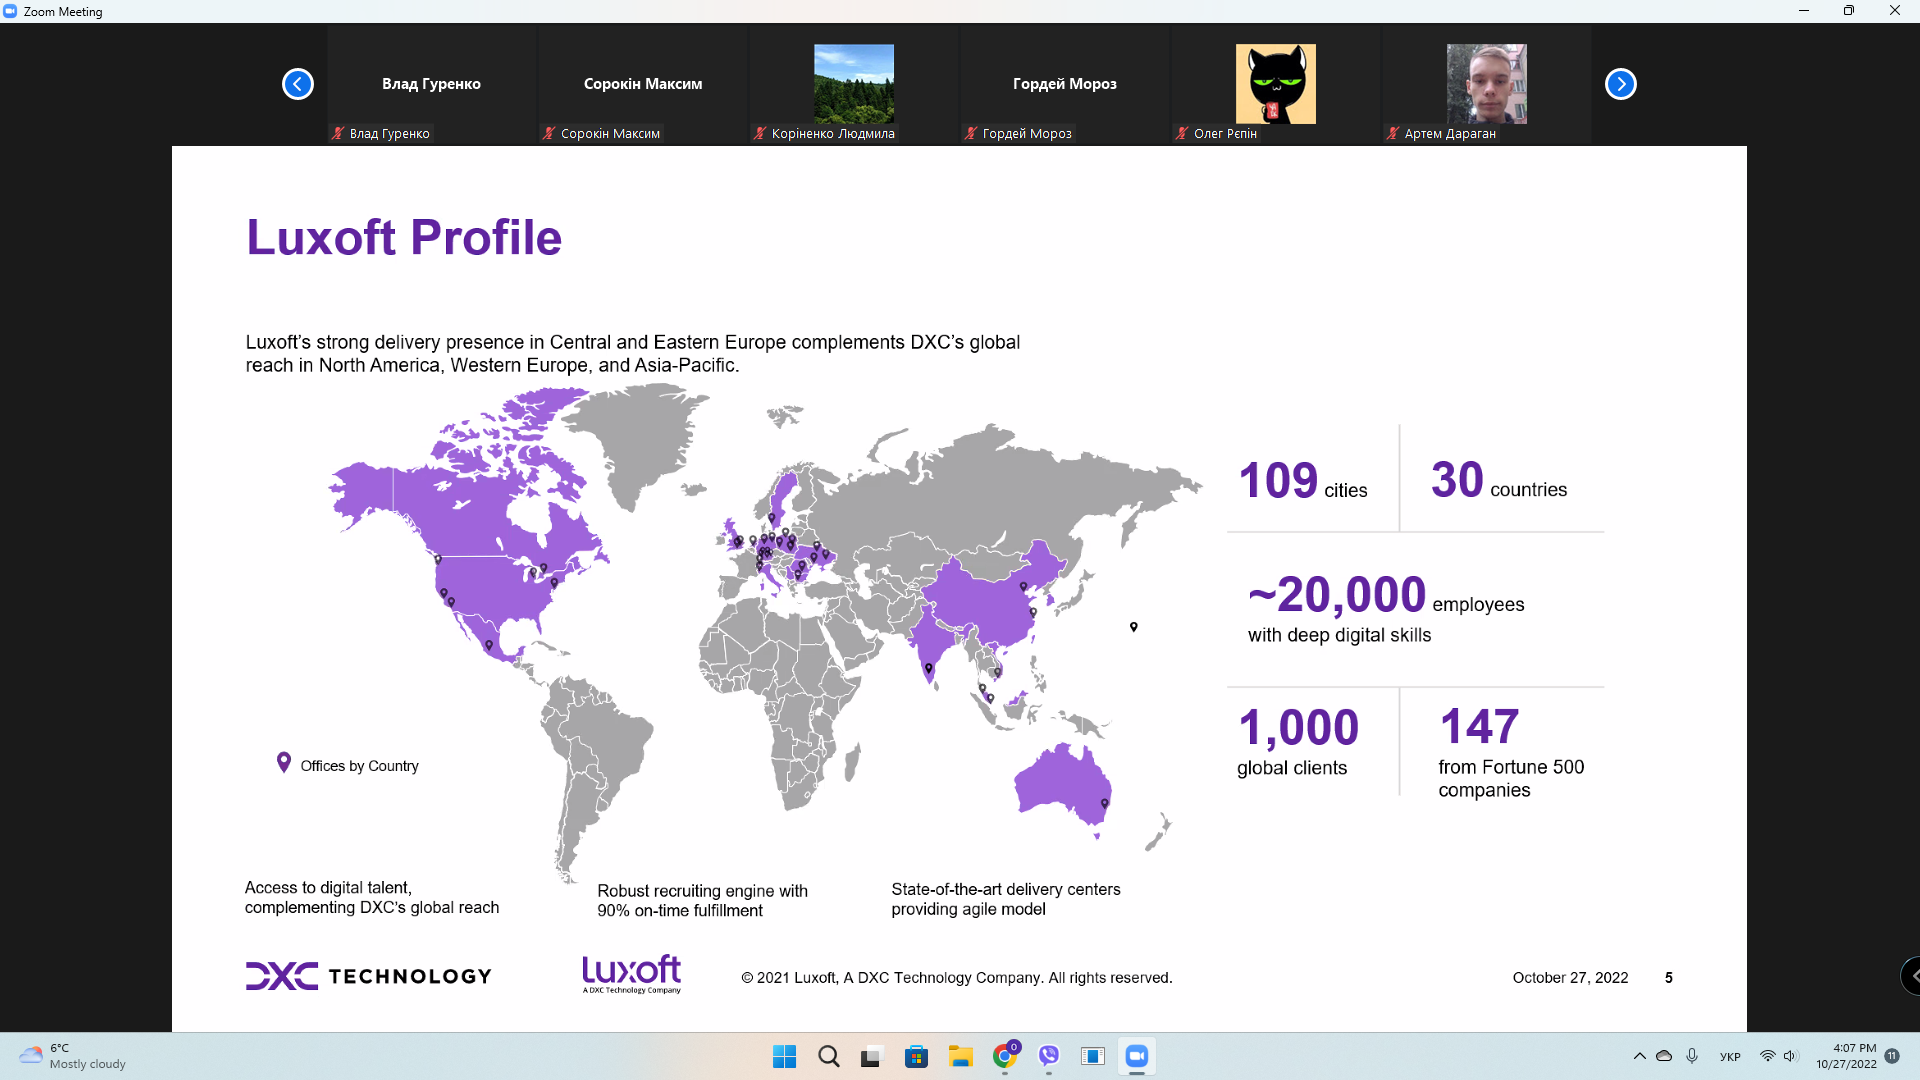1920x1080 pixels.
Task: Click 'Robust recruiting engine' text
Action: click(x=702, y=900)
